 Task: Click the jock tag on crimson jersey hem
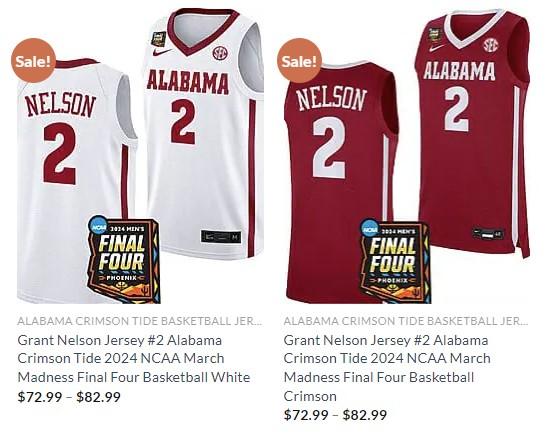click(x=488, y=233)
